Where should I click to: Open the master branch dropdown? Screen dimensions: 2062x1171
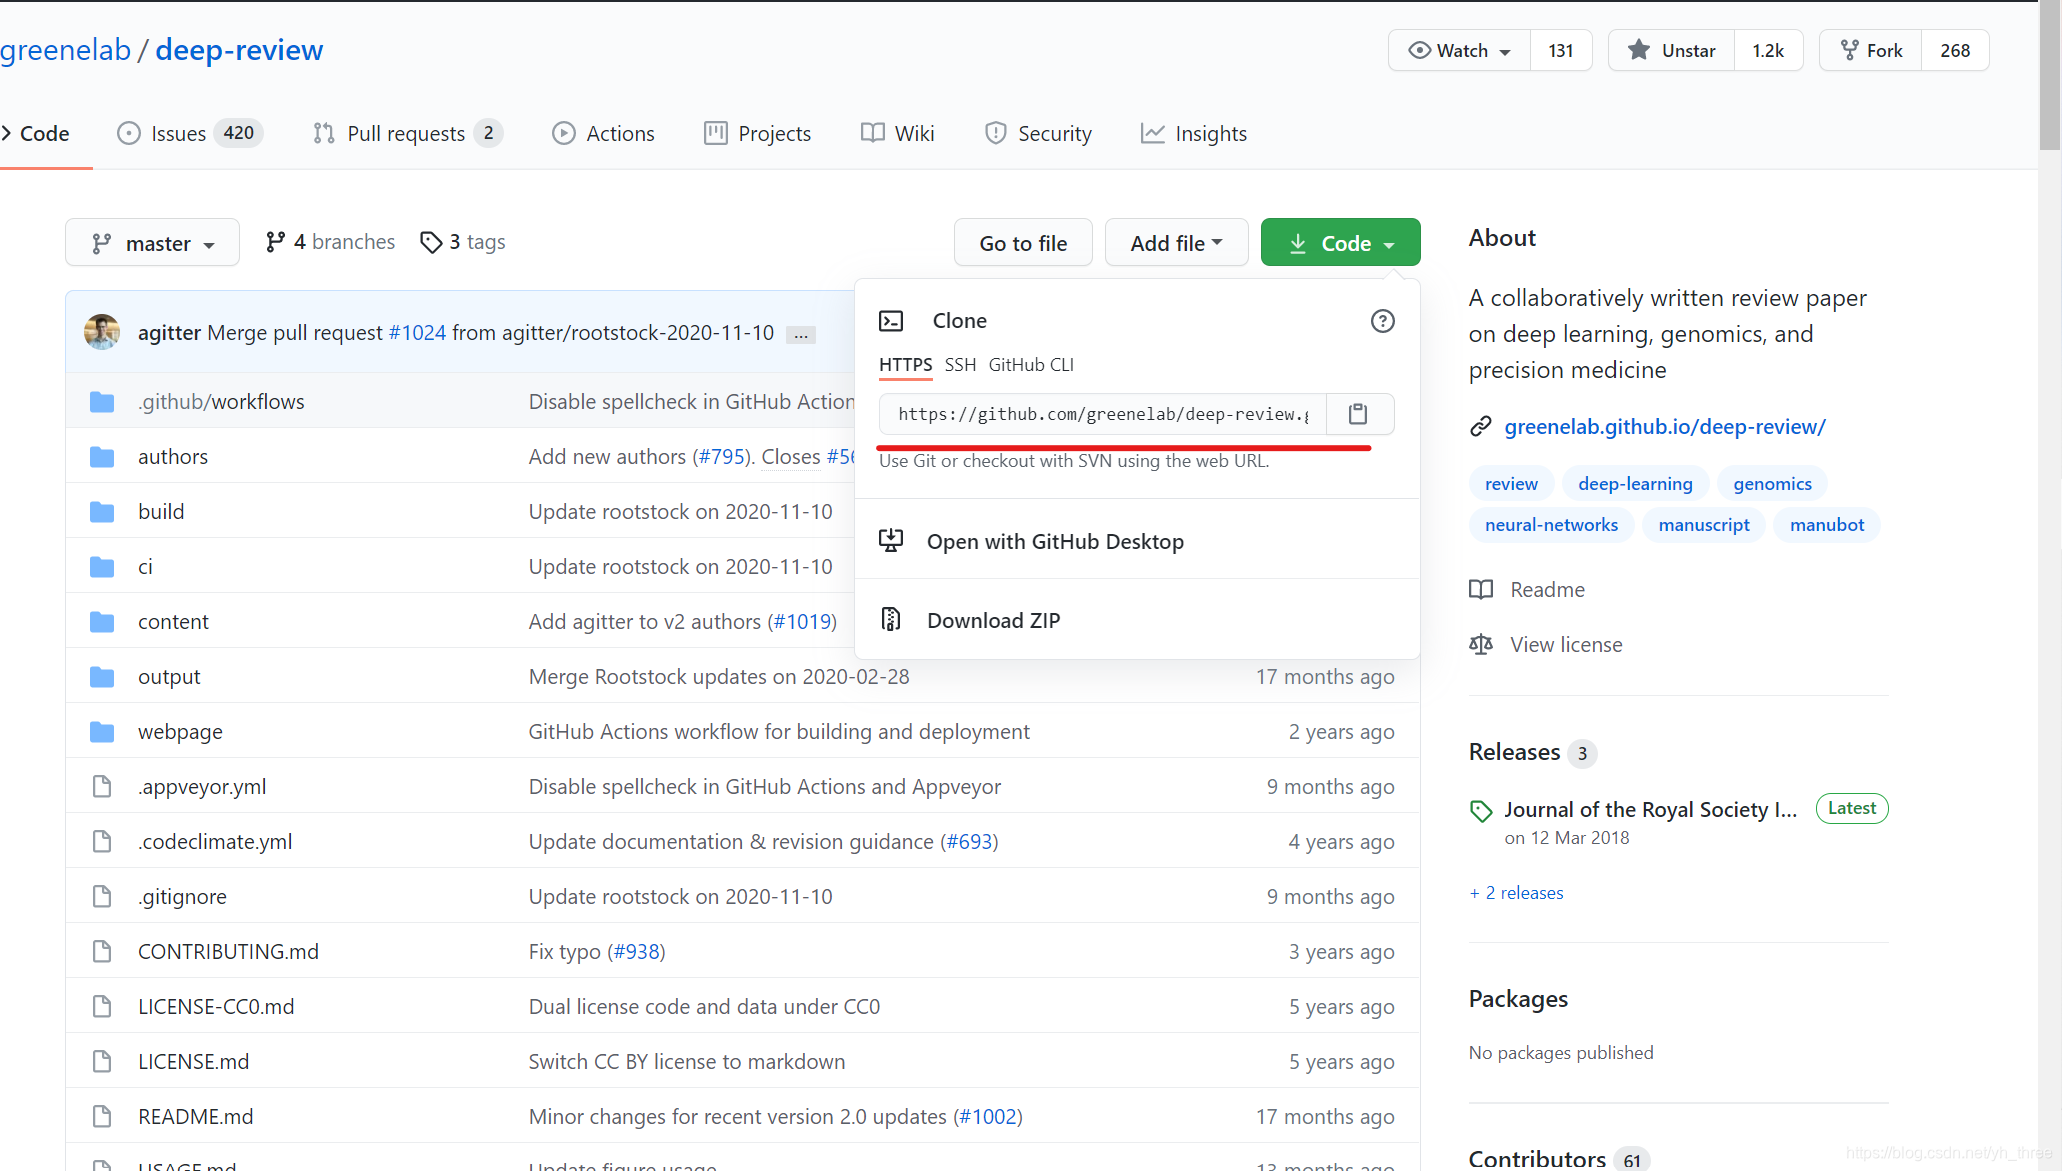point(152,243)
